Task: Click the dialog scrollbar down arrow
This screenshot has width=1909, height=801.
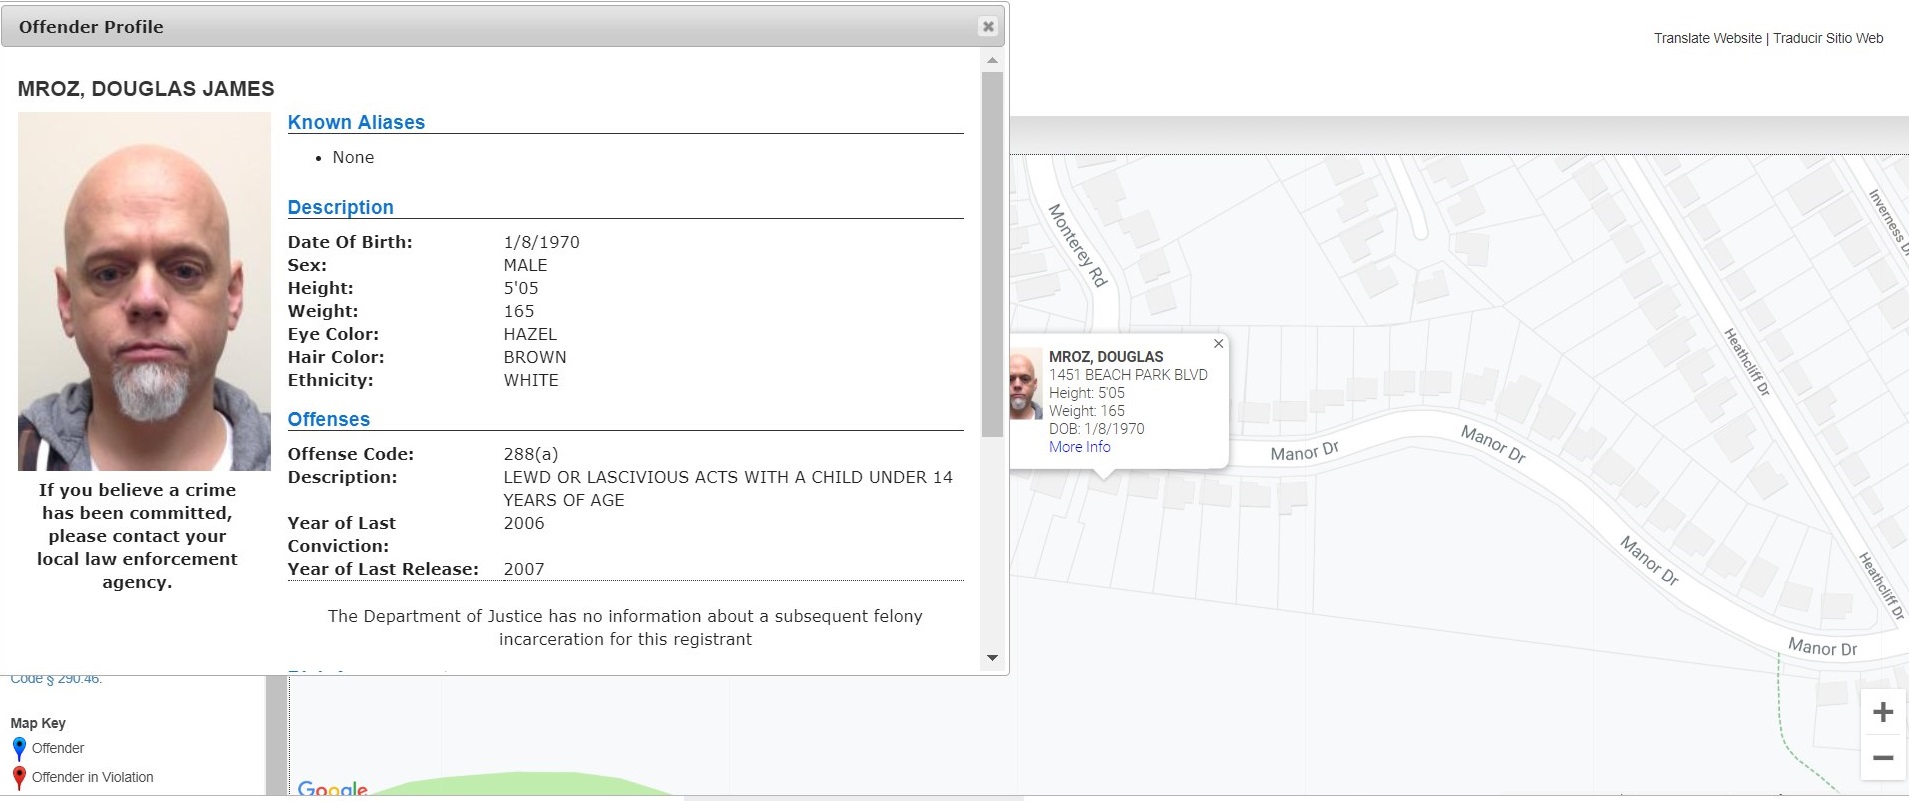Action: click(992, 657)
